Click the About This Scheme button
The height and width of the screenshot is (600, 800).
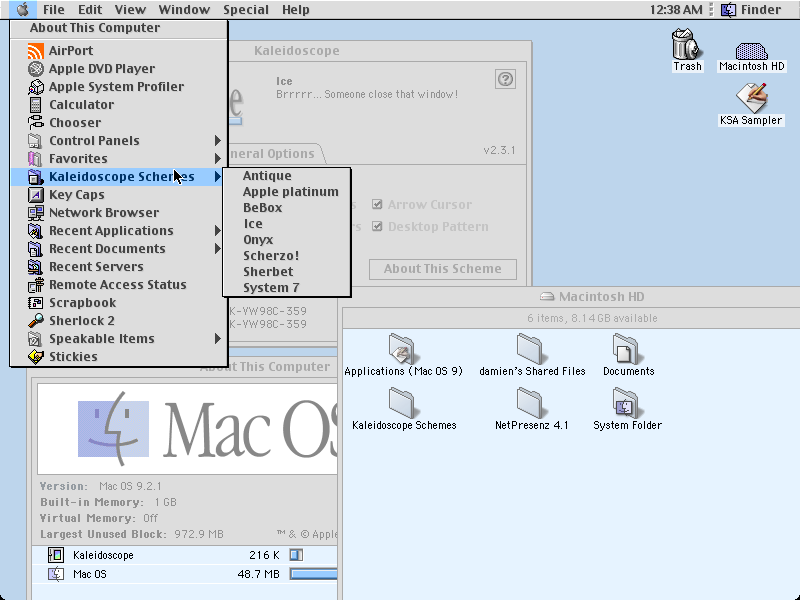[x=442, y=269]
